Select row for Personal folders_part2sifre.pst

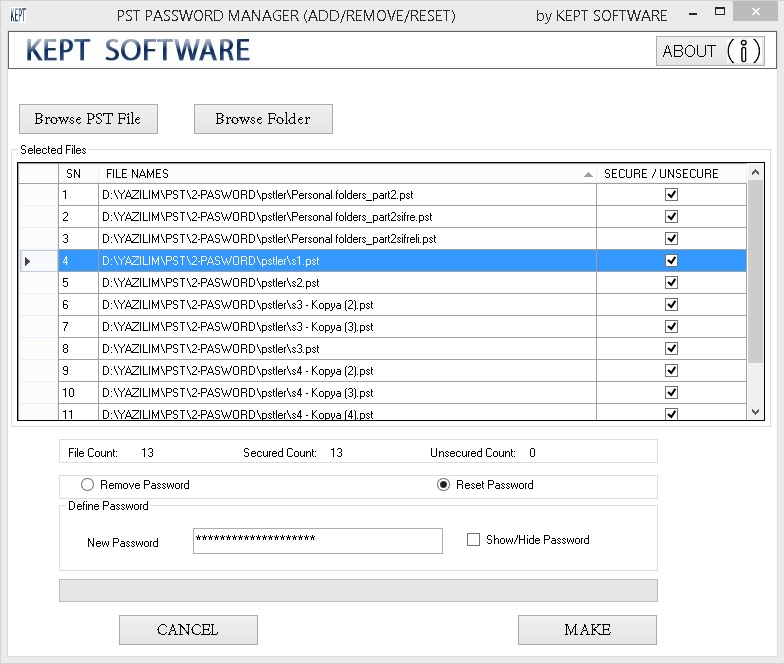coord(348,216)
